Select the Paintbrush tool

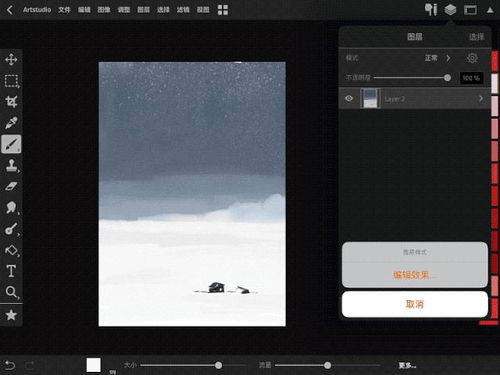pyautogui.click(x=11, y=144)
